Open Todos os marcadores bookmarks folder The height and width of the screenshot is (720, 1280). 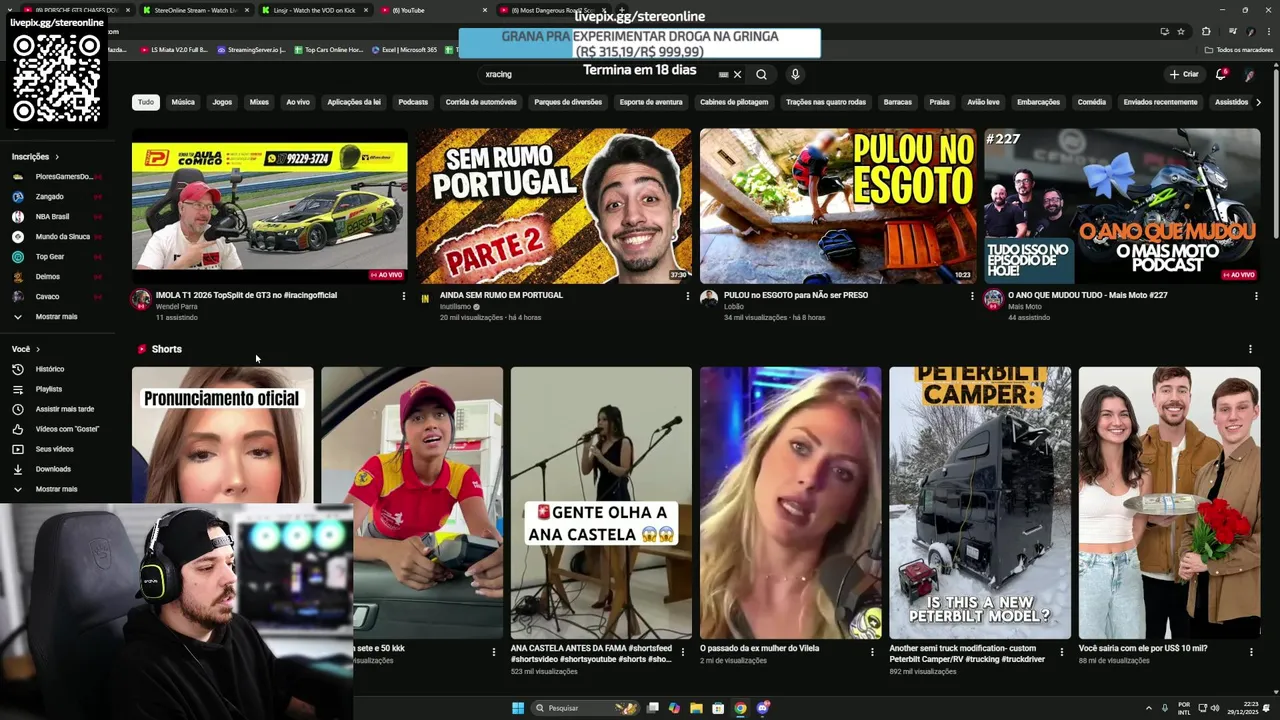1238,49
